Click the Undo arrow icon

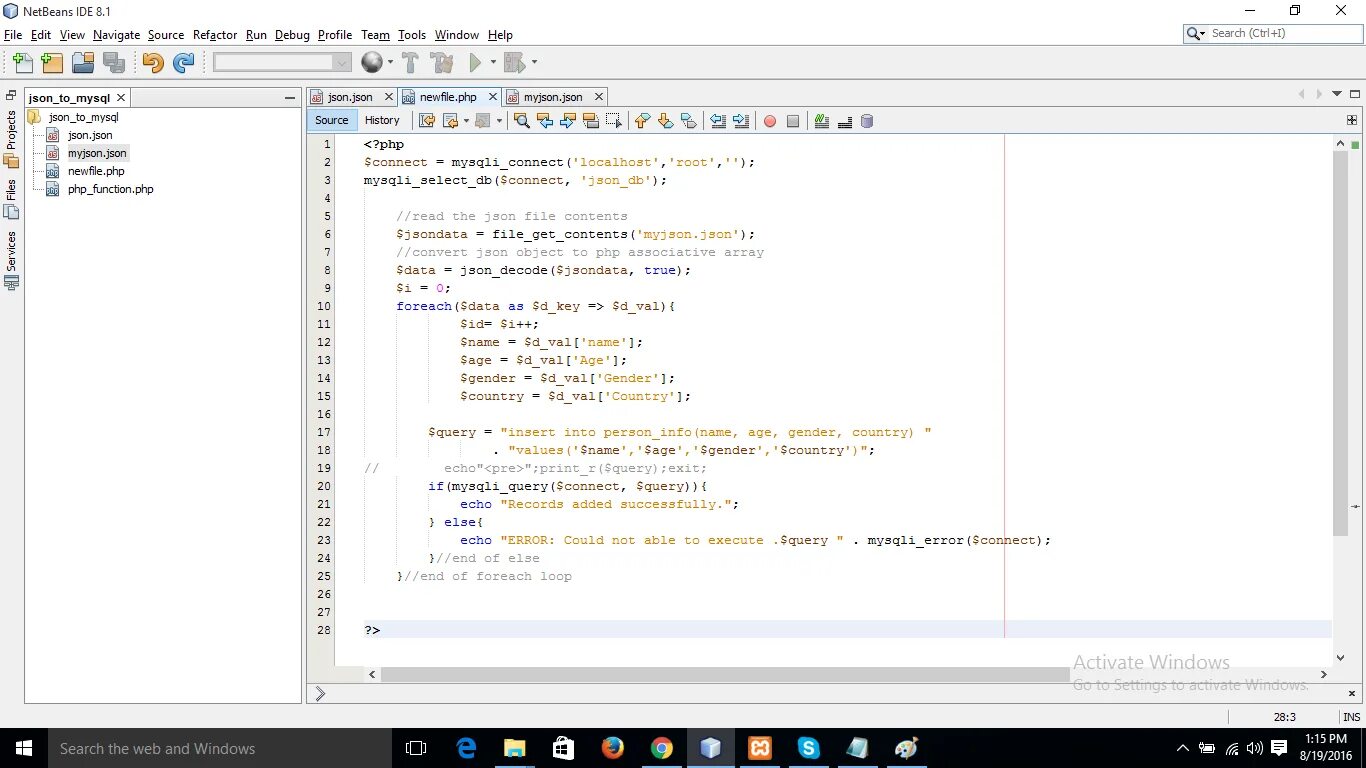point(152,63)
